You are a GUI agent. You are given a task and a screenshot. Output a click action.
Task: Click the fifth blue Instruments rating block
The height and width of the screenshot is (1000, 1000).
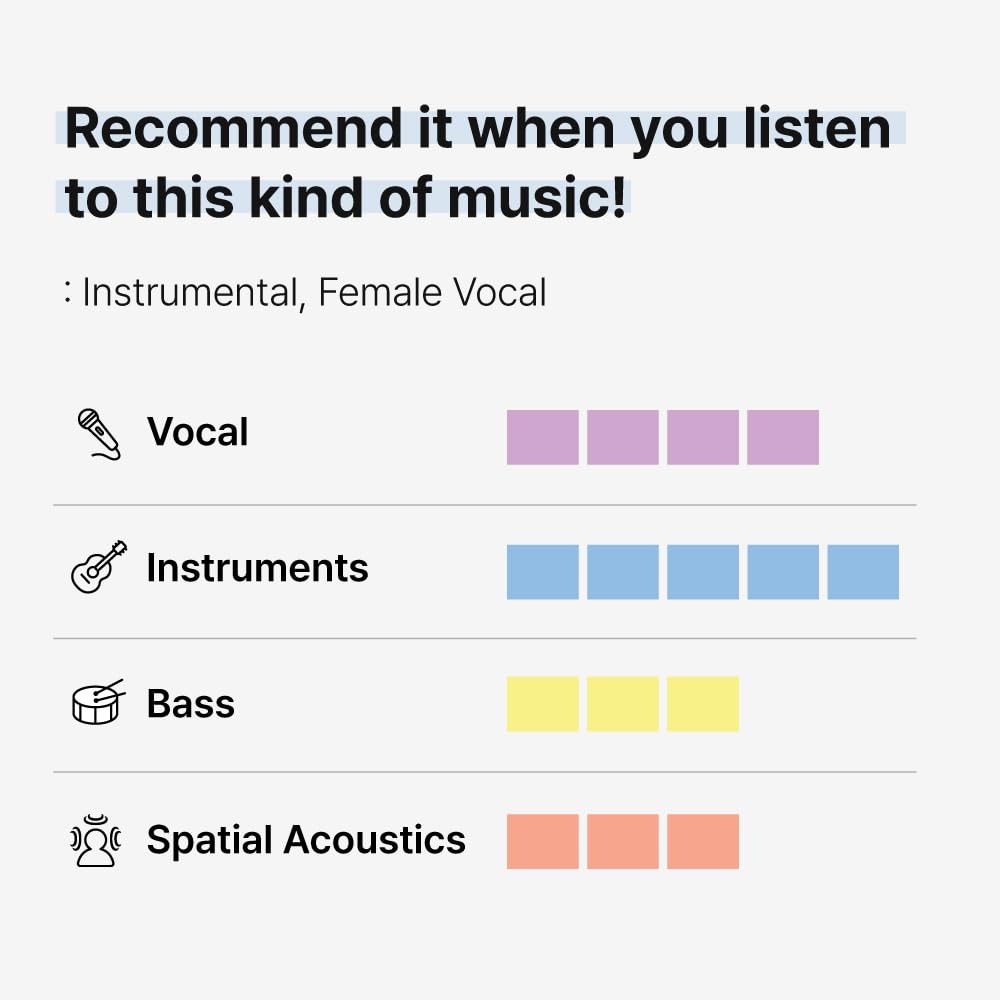tap(862, 572)
